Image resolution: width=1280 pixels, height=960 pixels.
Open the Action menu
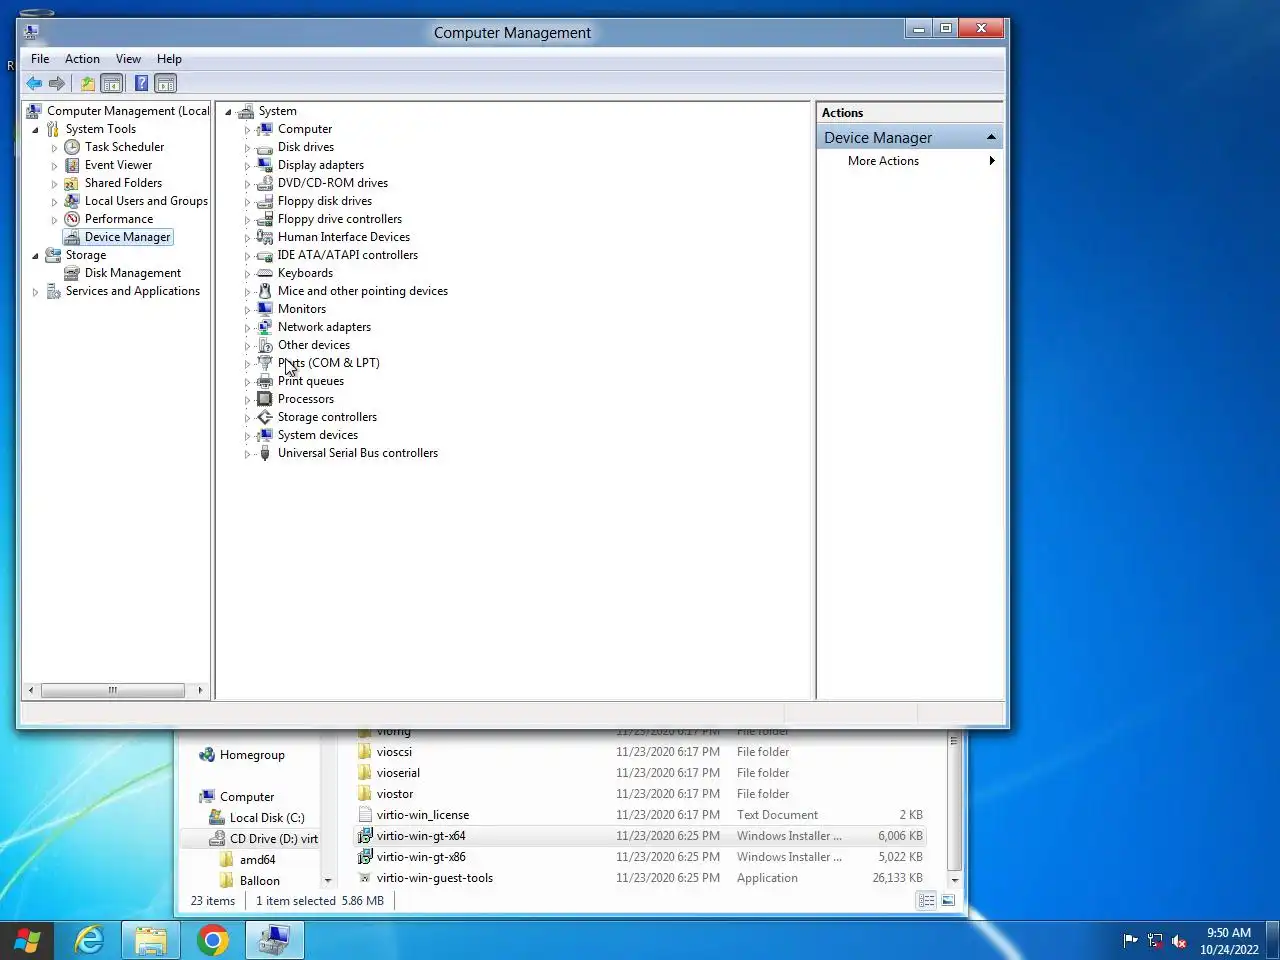[x=82, y=59]
